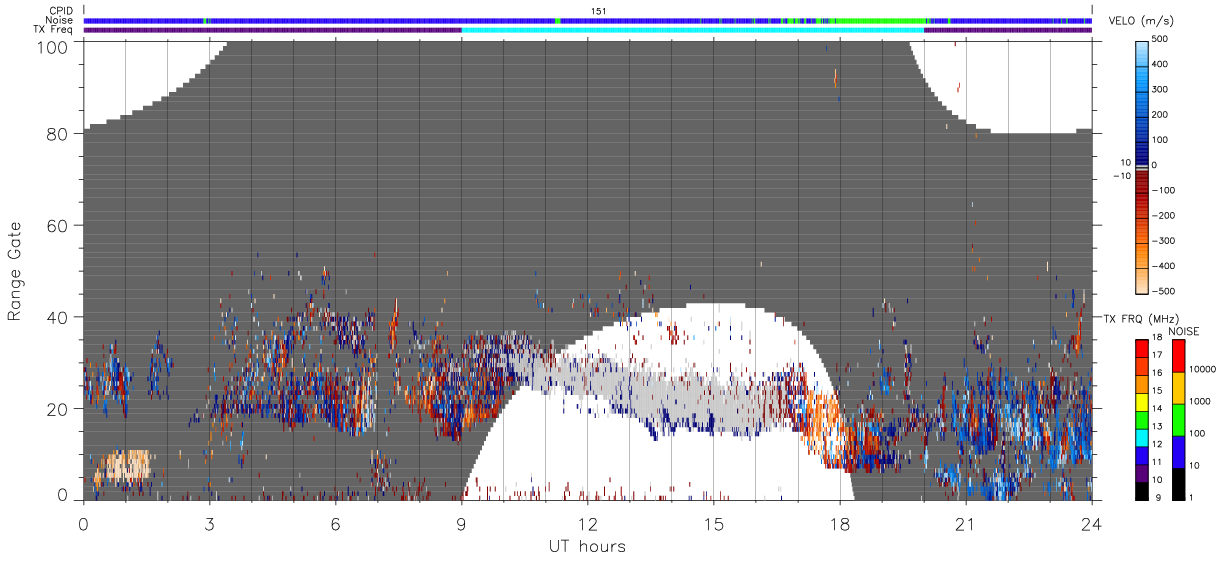Click the 24 tick on UT hours axis
Viewport: 1228px width, 567px height.
pos(1091,523)
